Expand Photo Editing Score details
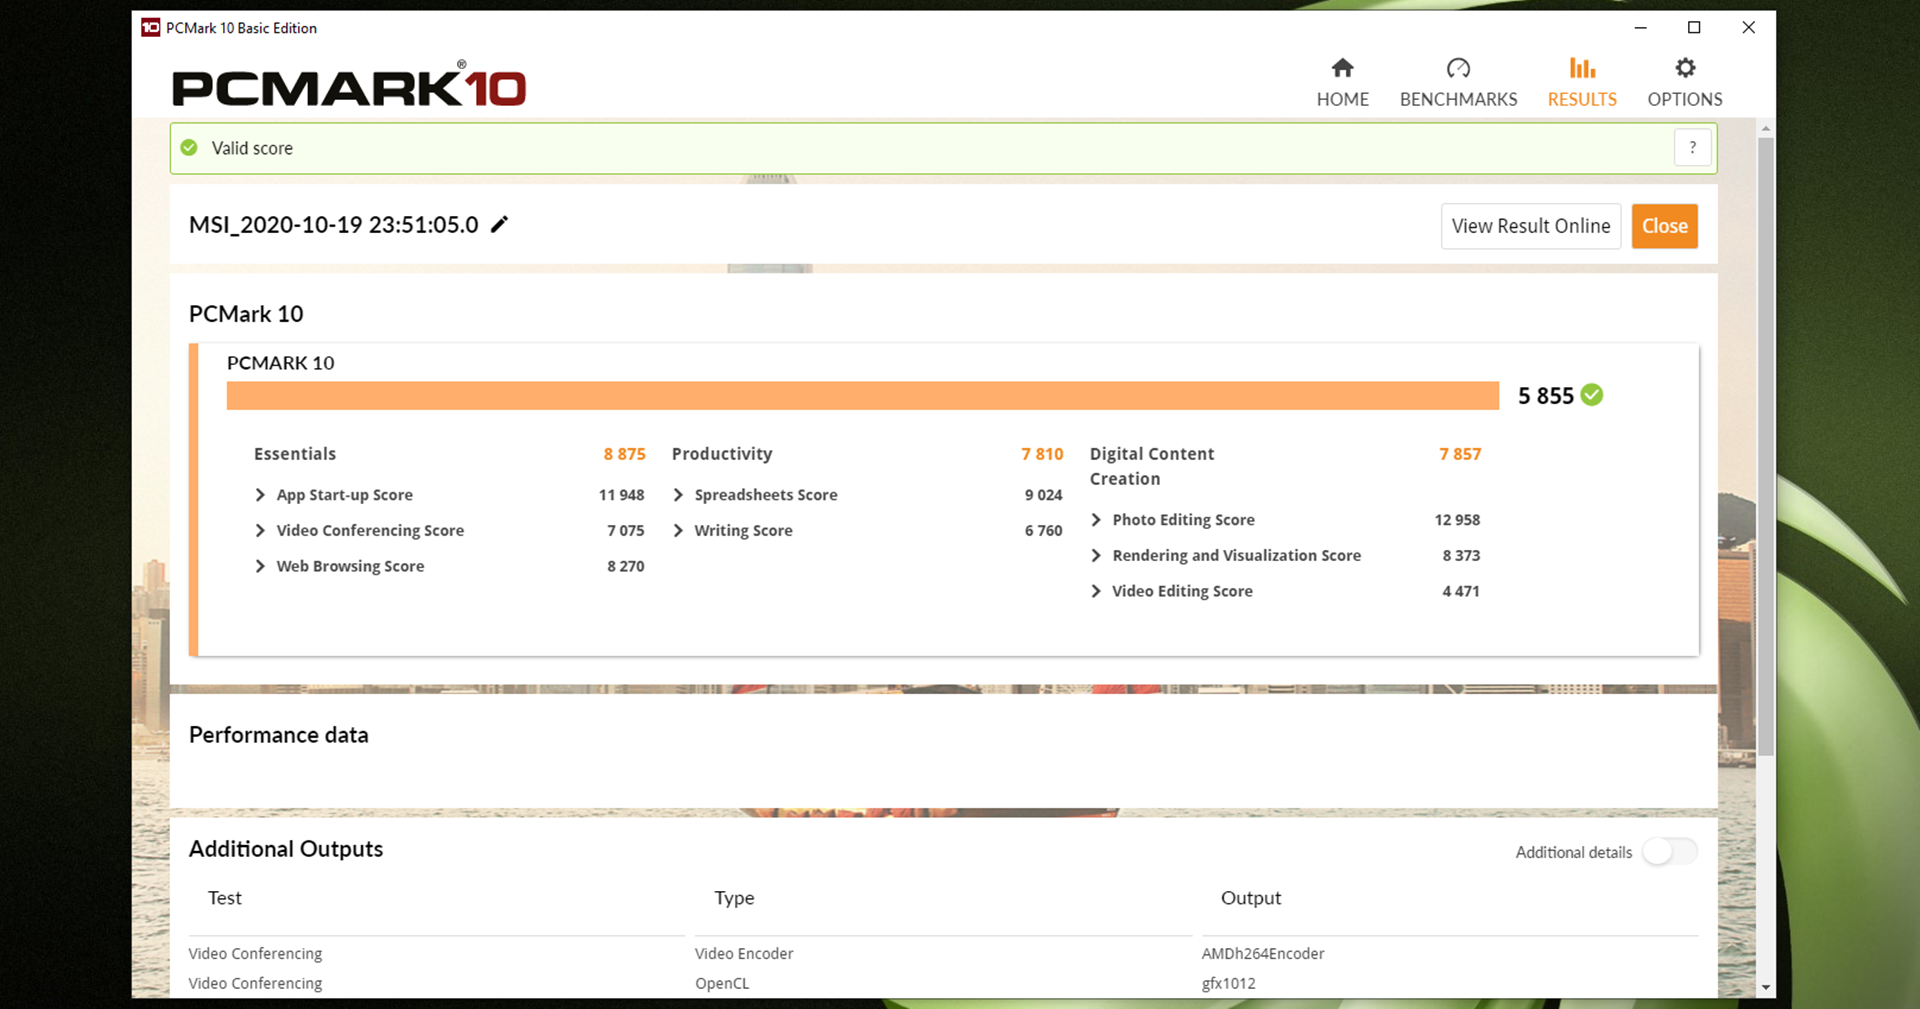 pyautogui.click(x=1096, y=520)
